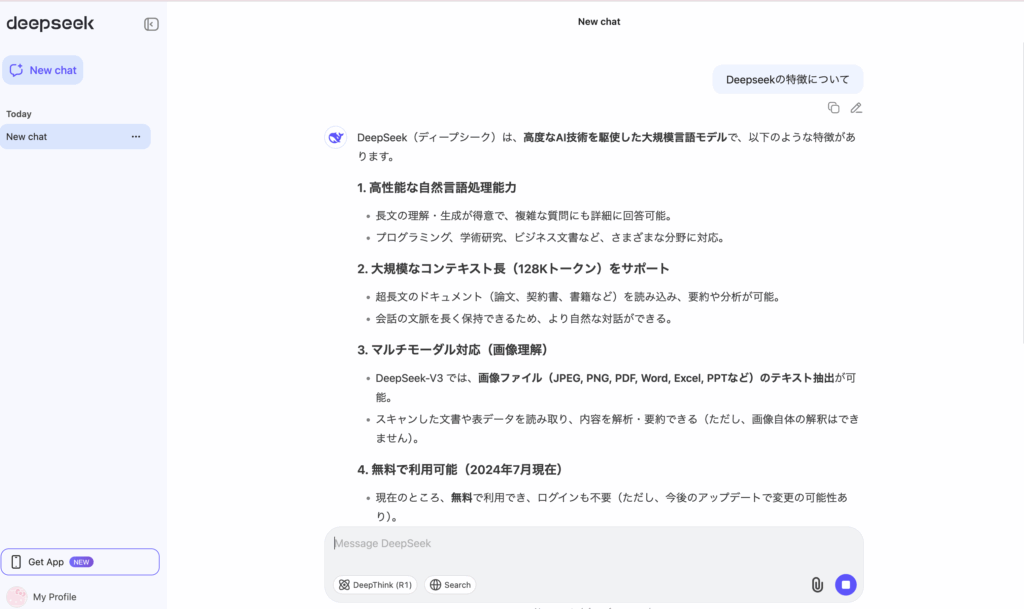1024x609 pixels.
Task: Open the Get App button
Action: (x=80, y=562)
